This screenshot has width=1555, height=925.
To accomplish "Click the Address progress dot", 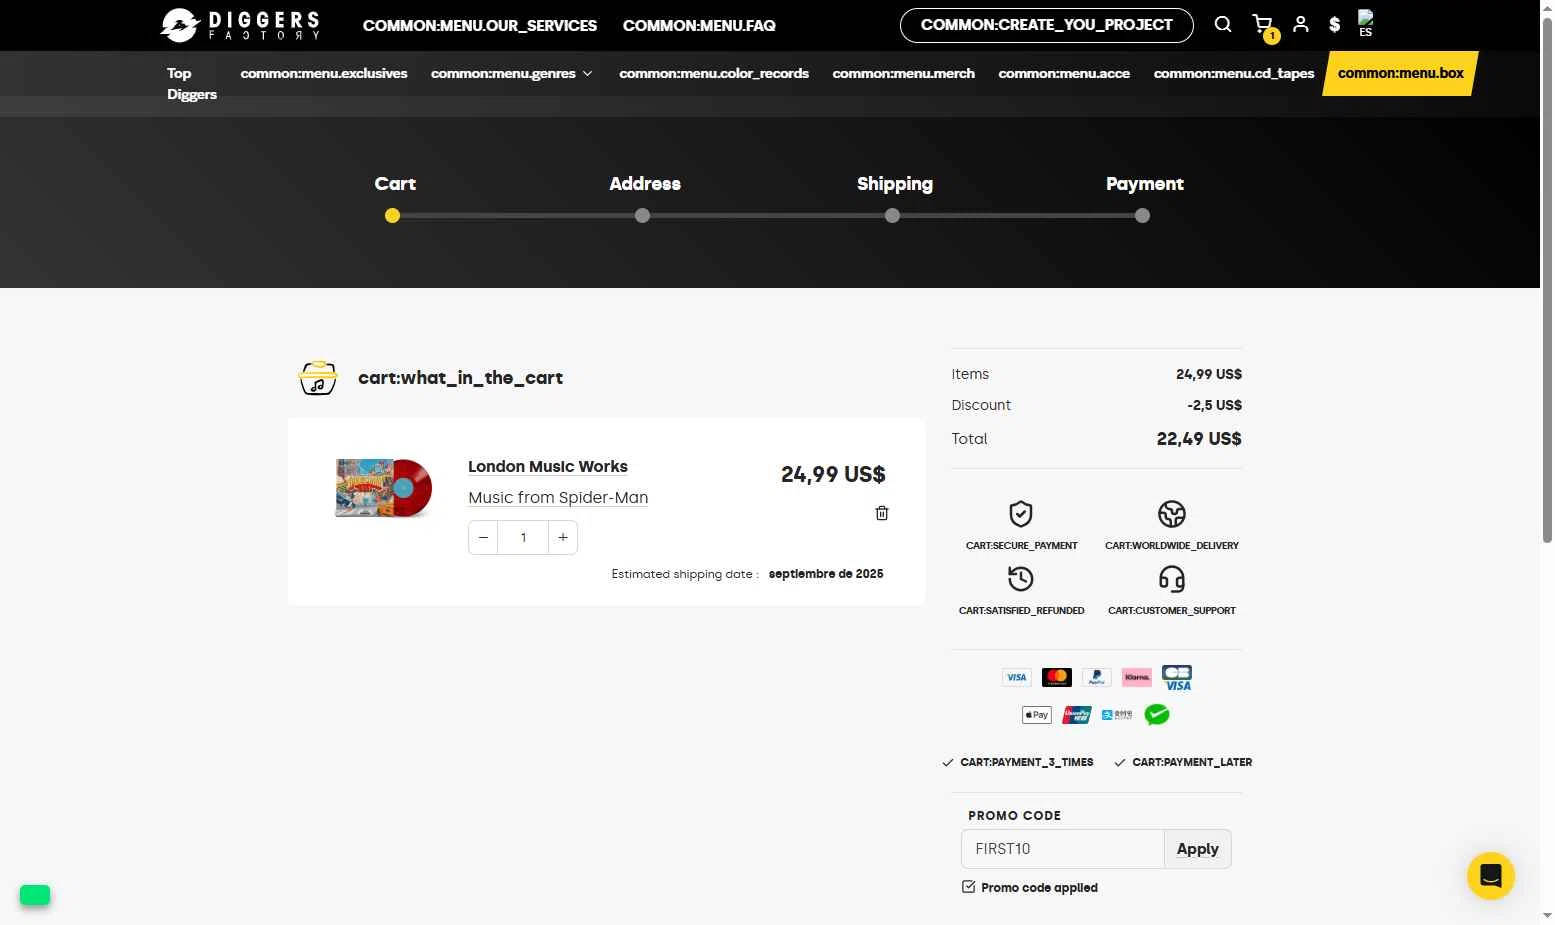I will coord(642,216).
